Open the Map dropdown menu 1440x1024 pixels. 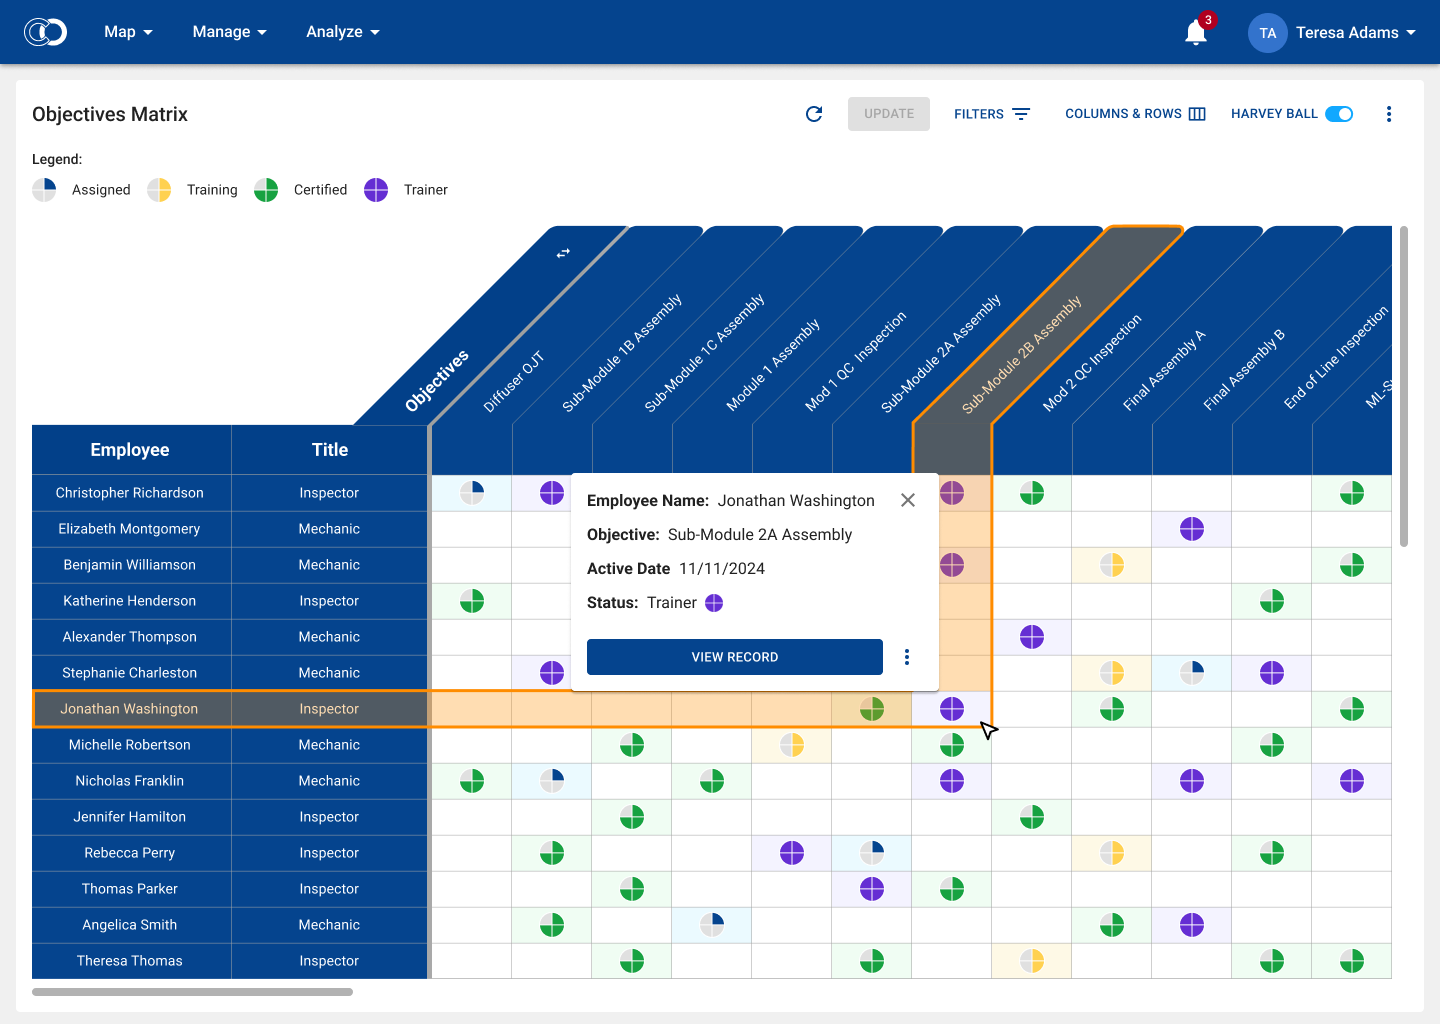click(128, 32)
